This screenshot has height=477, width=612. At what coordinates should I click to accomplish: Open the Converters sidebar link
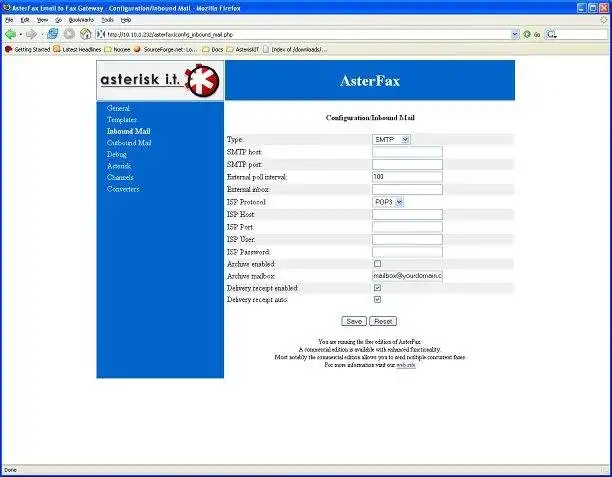point(123,189)
